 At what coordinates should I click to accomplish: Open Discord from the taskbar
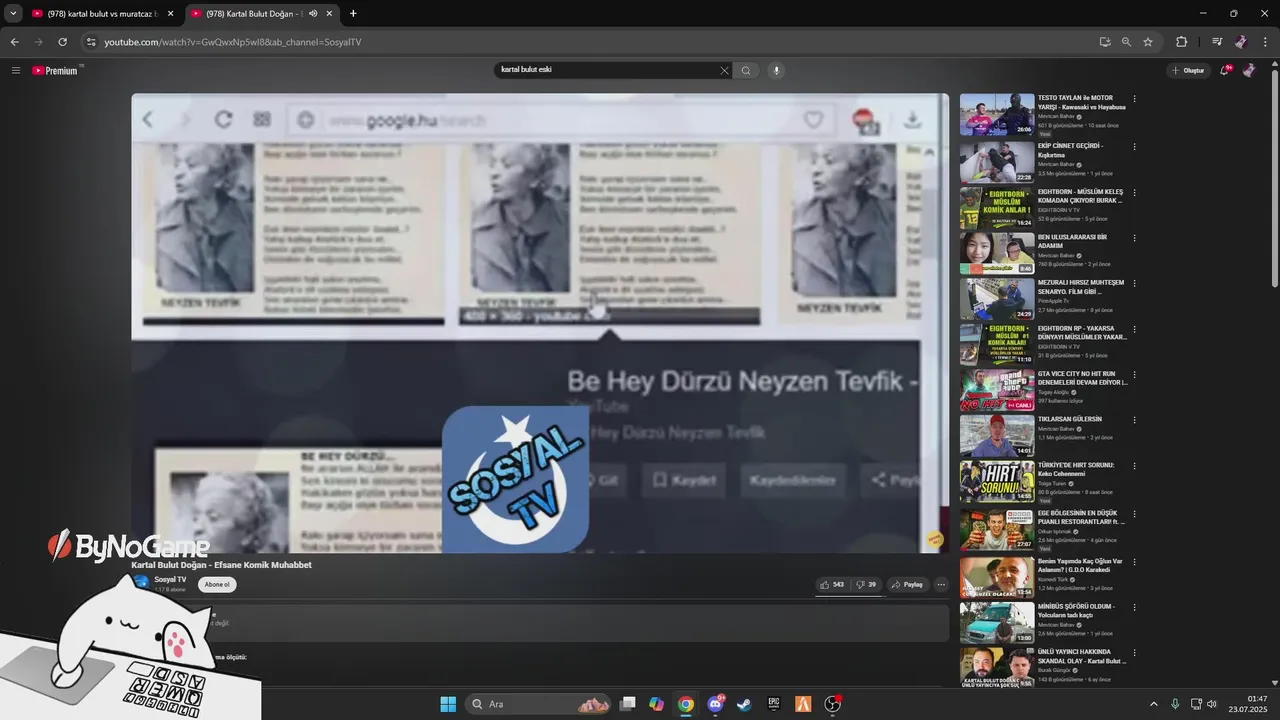[x=715, y=704]
